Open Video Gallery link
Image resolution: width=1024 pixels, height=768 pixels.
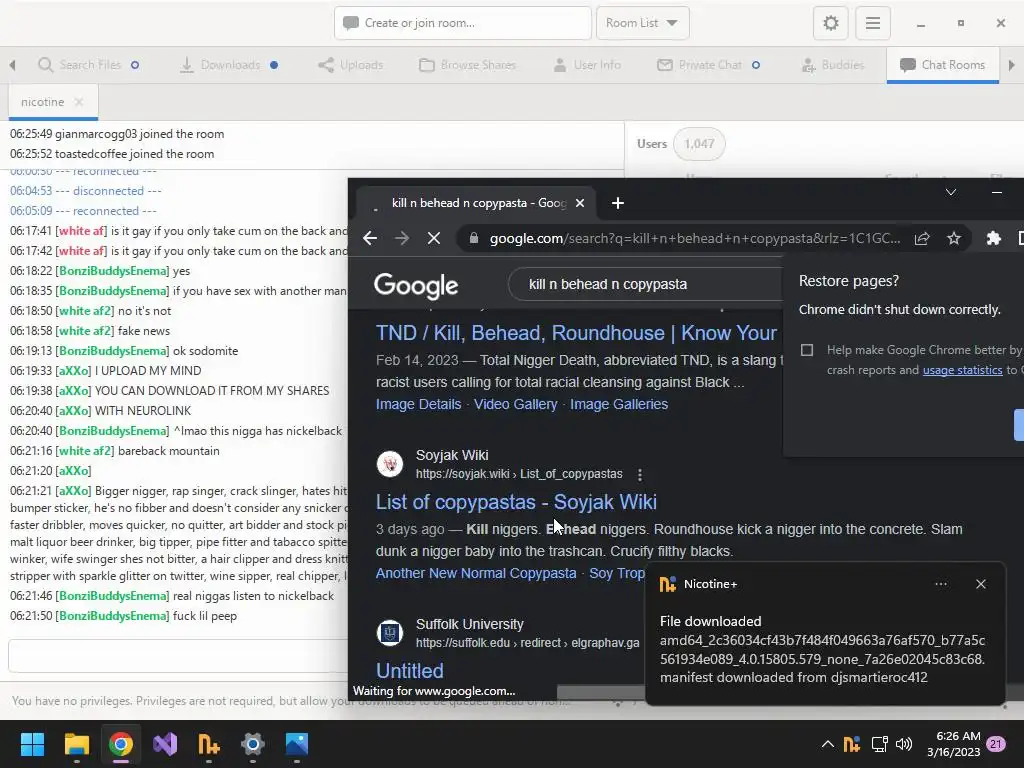click(515, 404)
